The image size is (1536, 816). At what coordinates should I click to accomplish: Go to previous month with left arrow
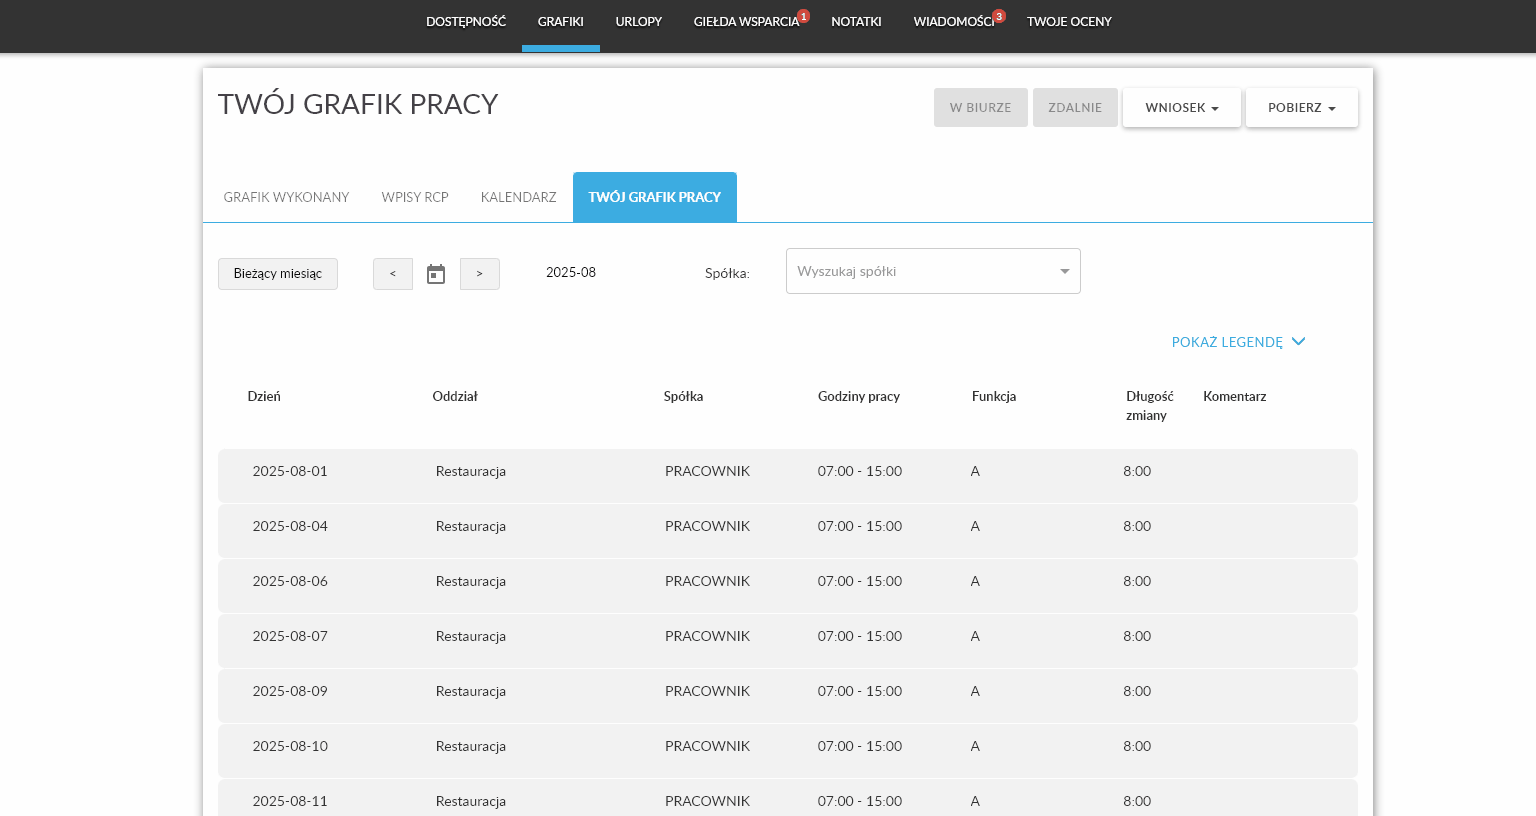coord(393,274)
